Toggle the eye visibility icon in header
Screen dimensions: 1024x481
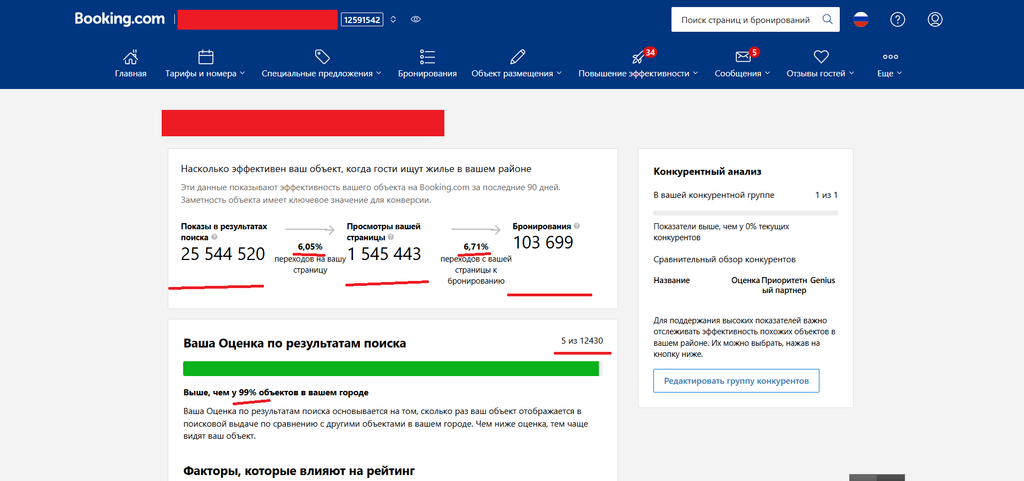click(415, 20)
